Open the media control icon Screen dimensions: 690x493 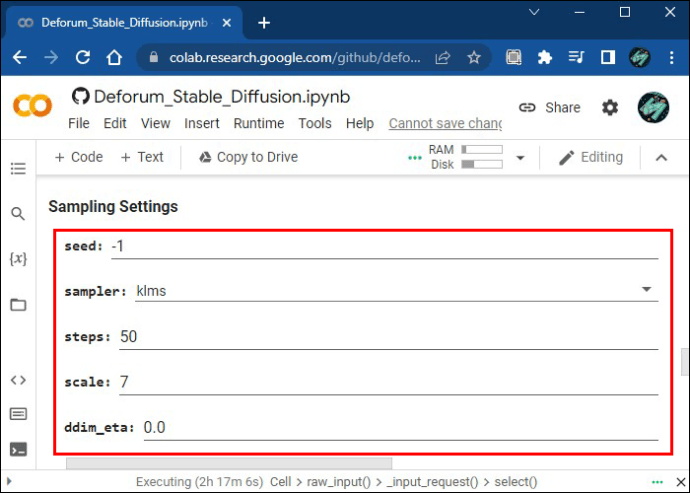[x=576, y=57]
